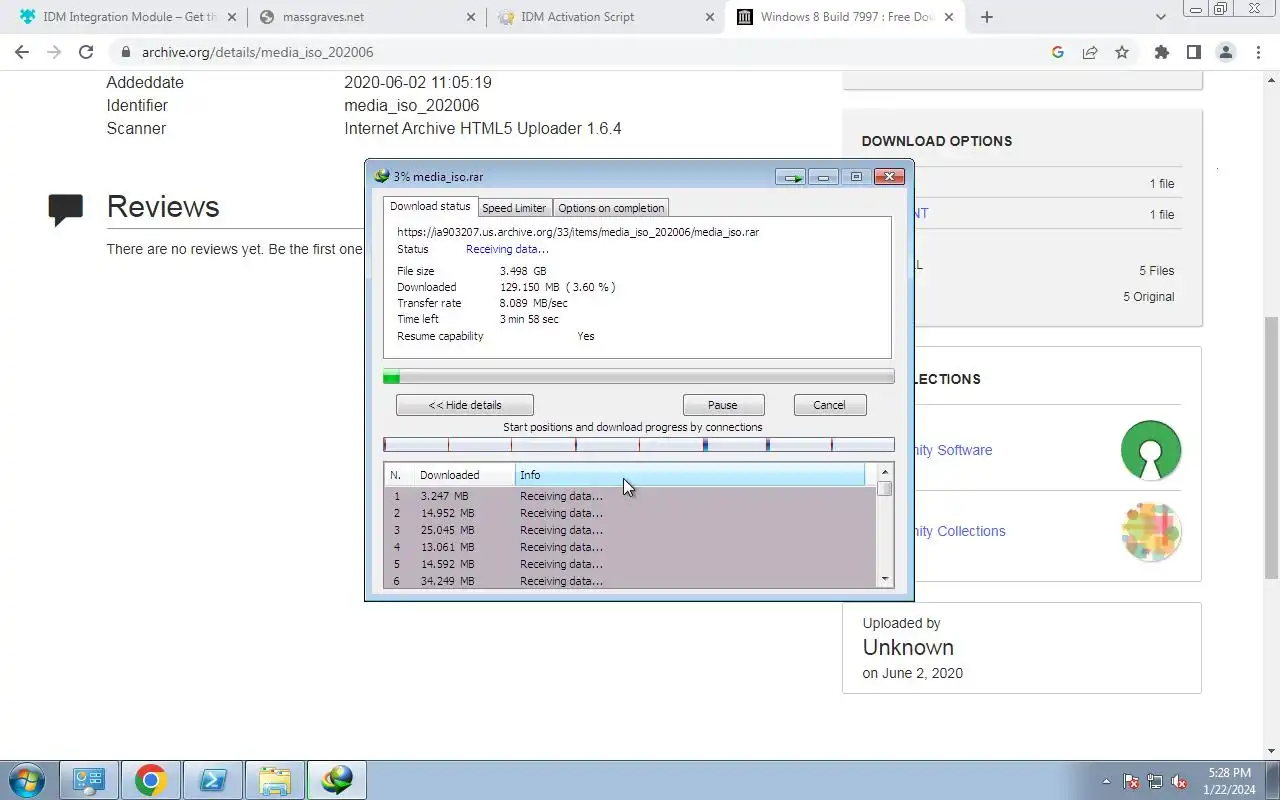Viewport: 1280px width, 800px height.
Task: Open the Speed Limiter tab in IDM
Action: click(x=514, y=208)
